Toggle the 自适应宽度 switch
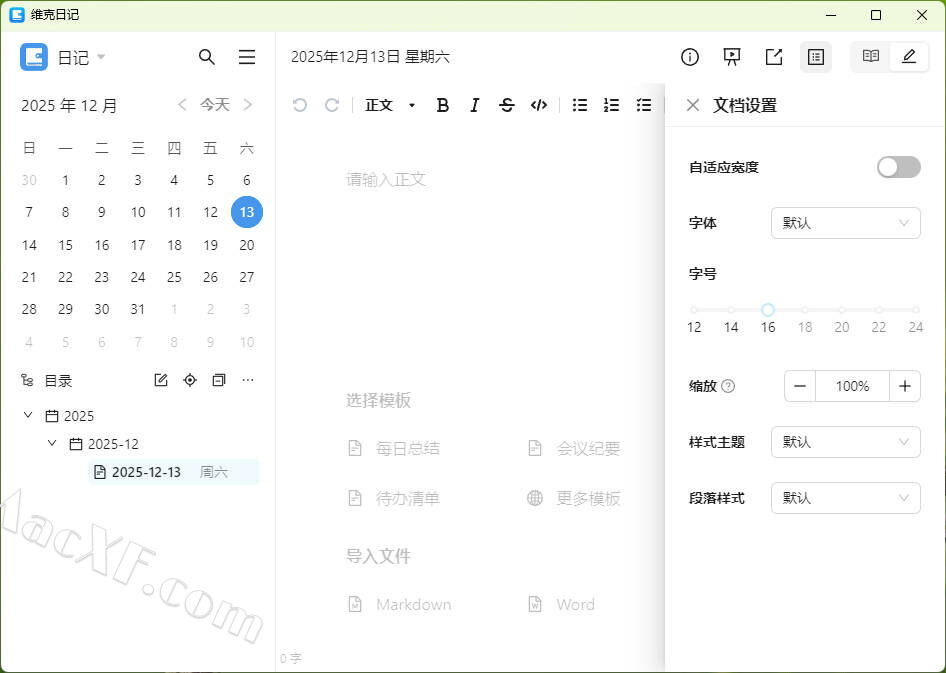 tap(898, 167)
